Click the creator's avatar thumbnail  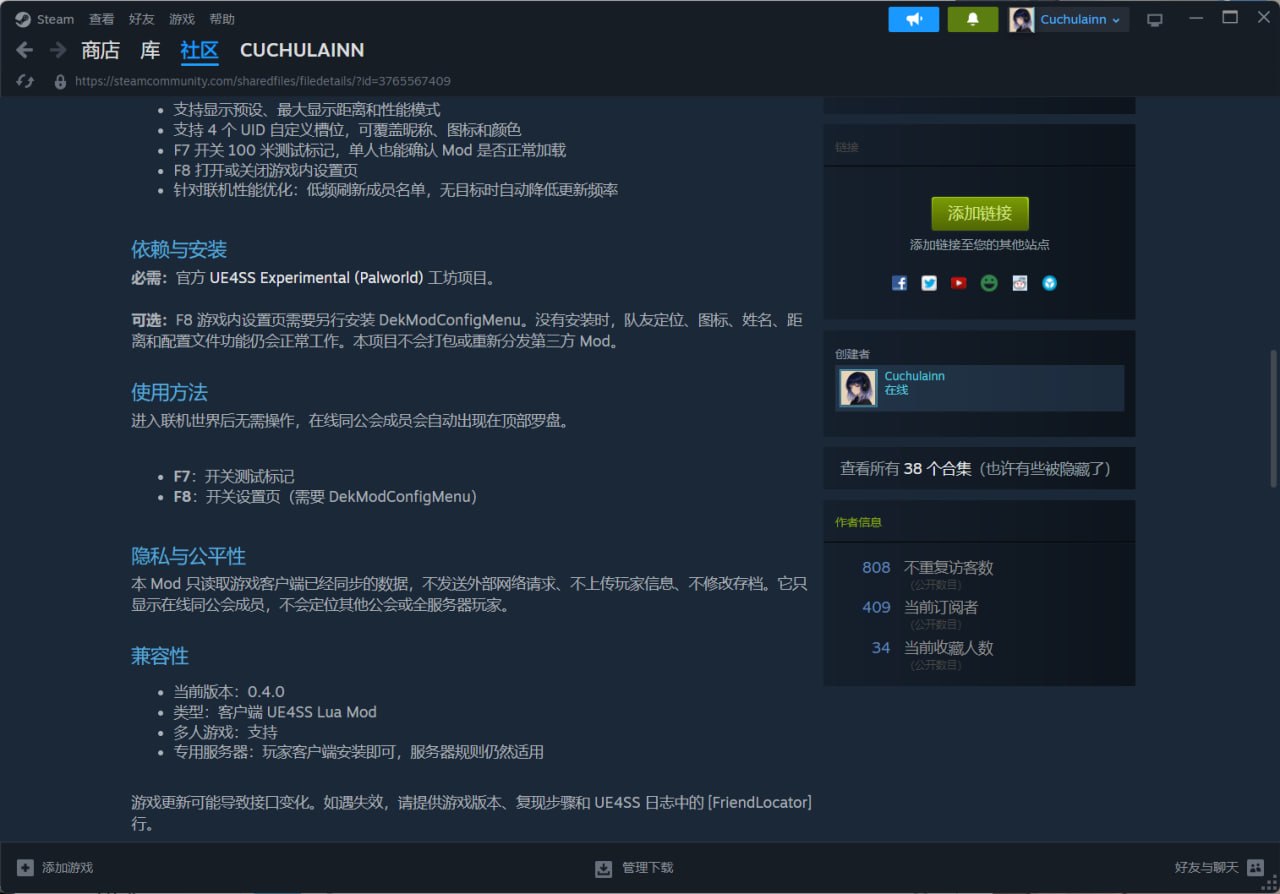point(858,388)
